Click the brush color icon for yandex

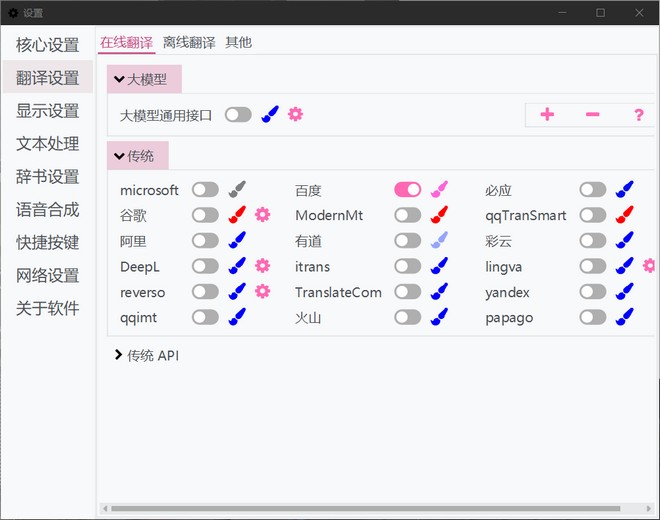coord(624,291)
